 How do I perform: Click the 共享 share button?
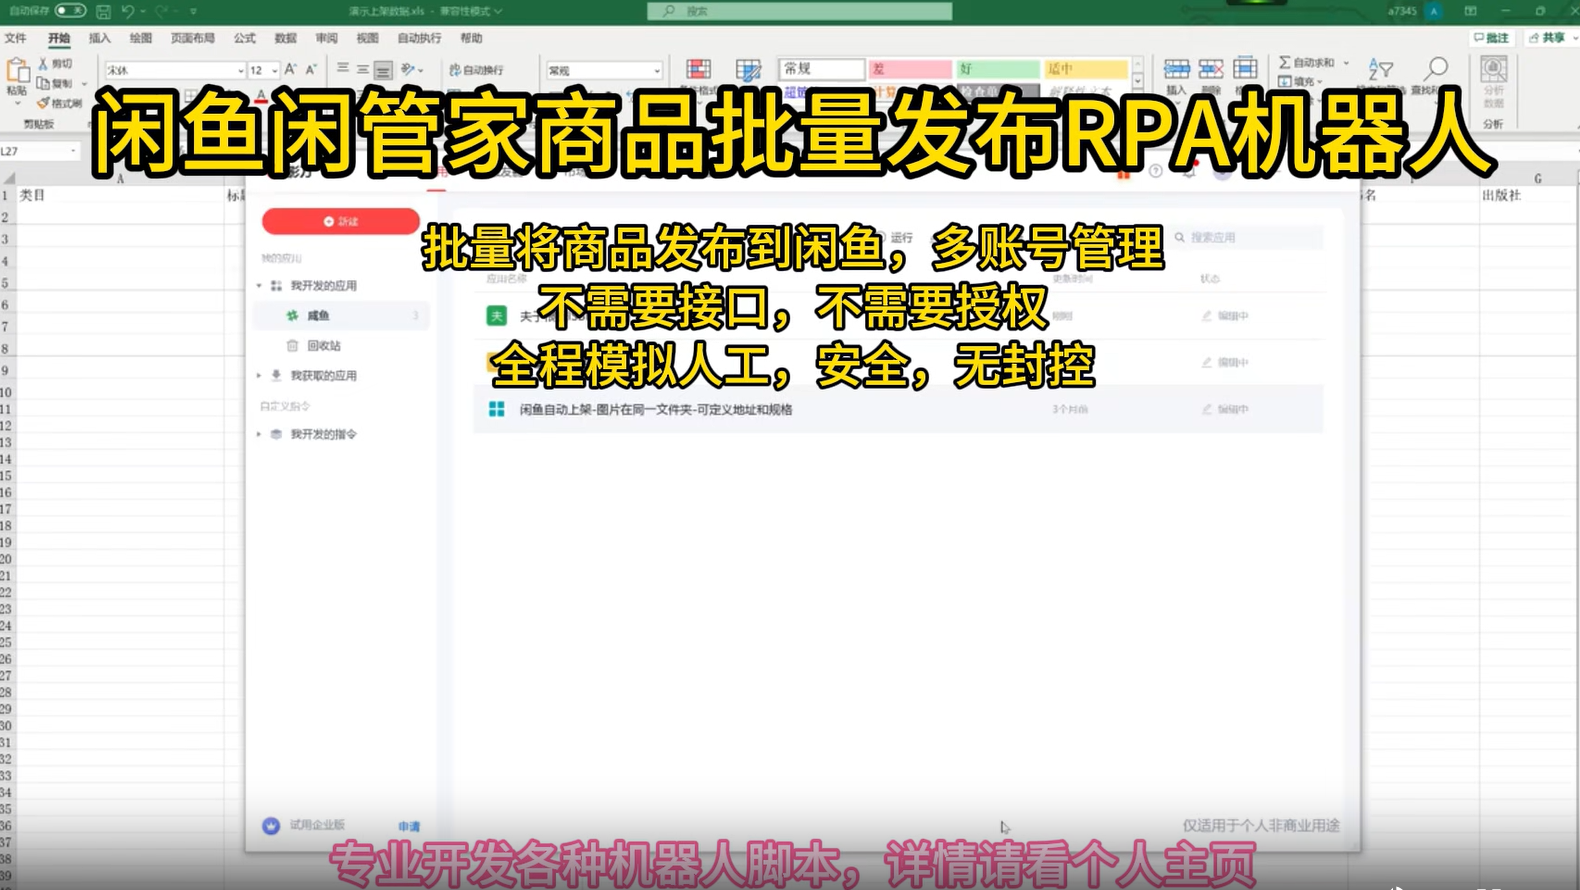click(1548, 38)
